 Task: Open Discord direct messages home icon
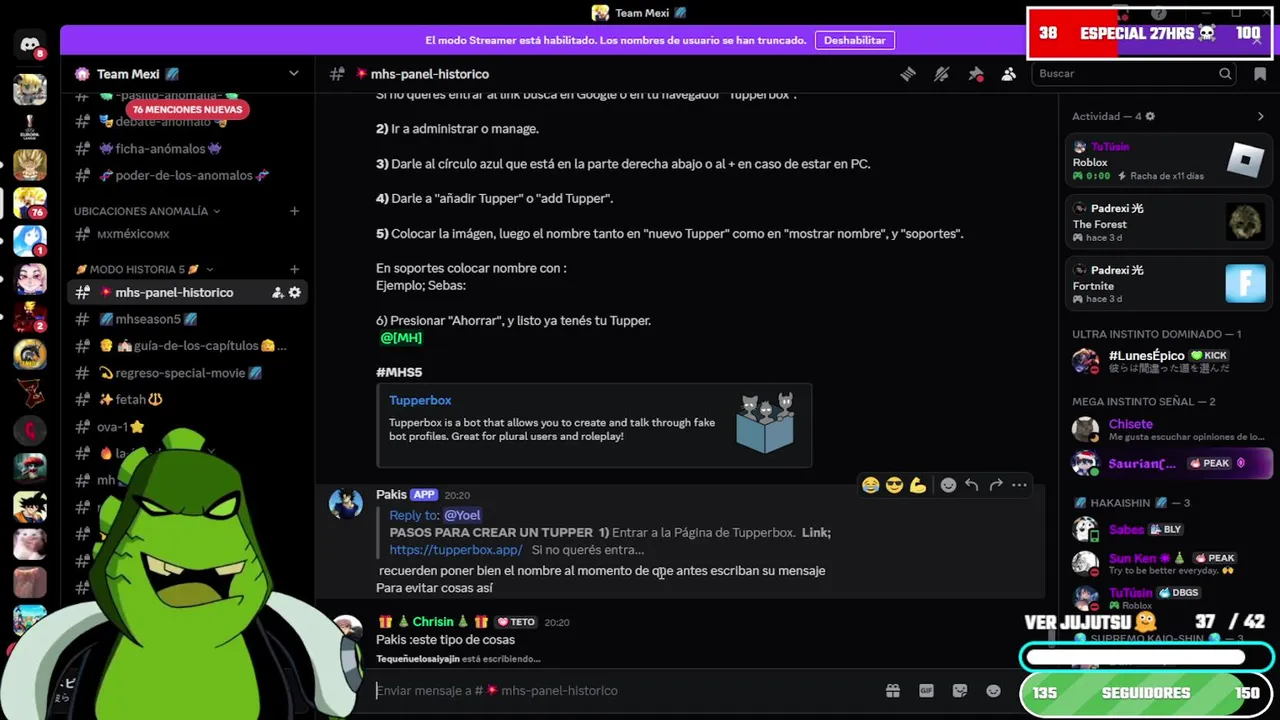click(30, 45)
